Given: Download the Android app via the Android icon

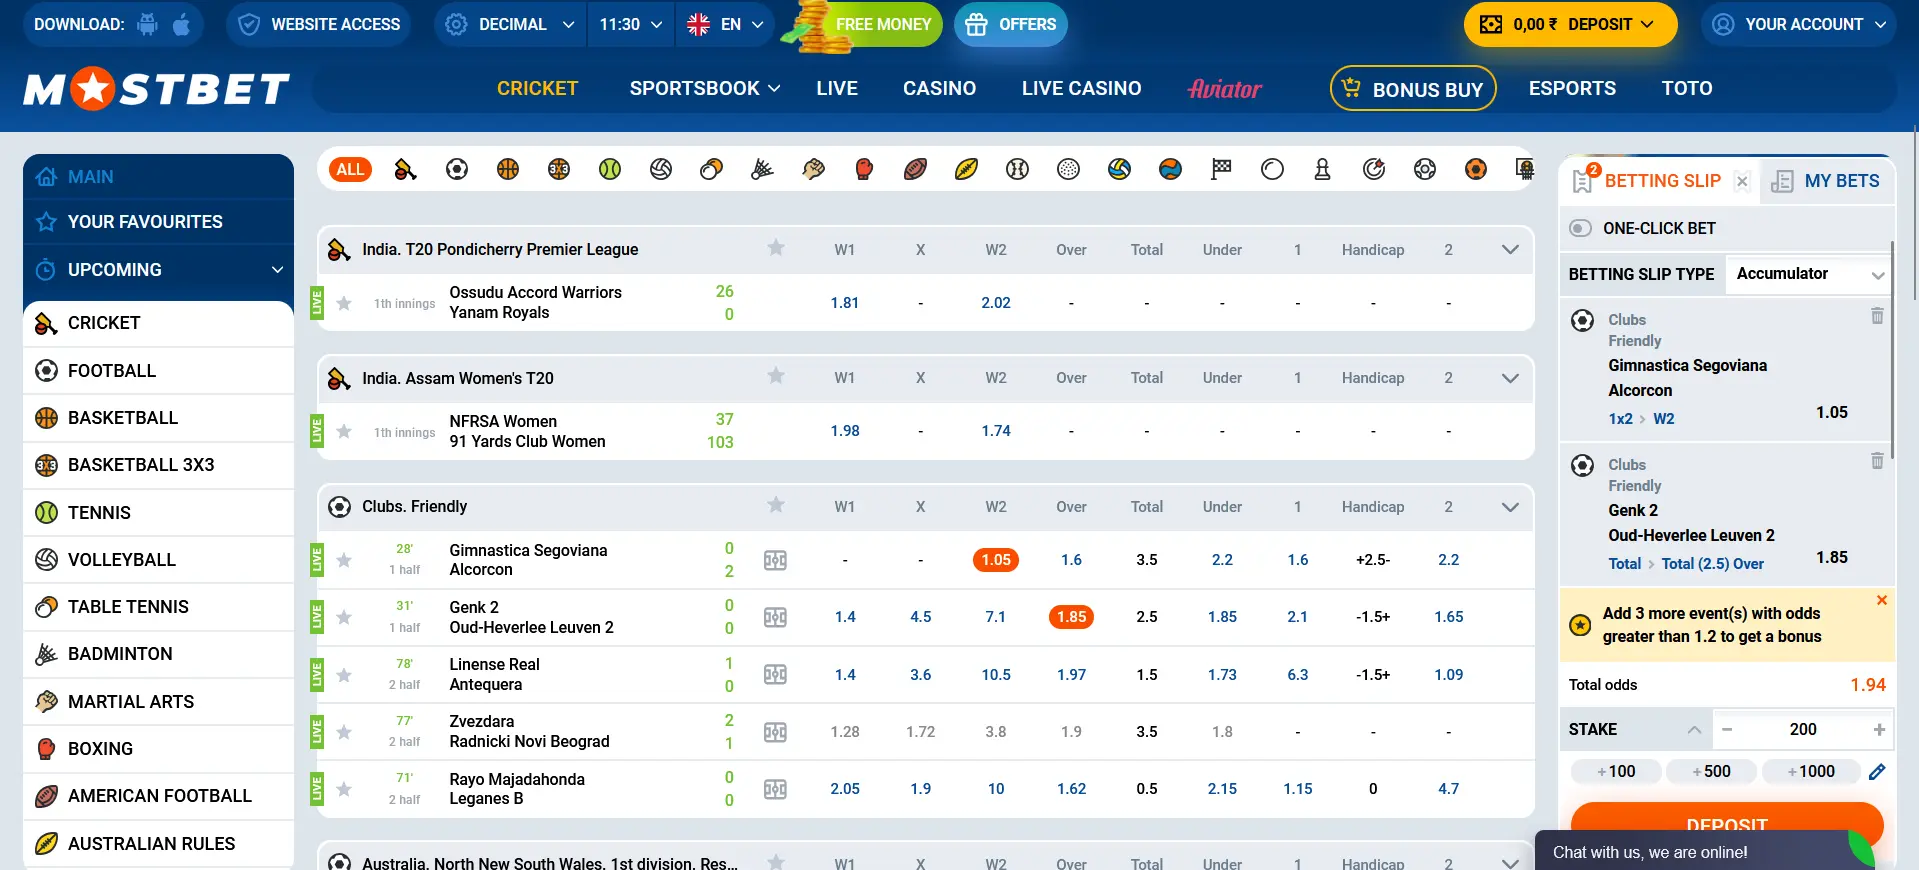Looking at the screenshot, I should pos(148,24).
